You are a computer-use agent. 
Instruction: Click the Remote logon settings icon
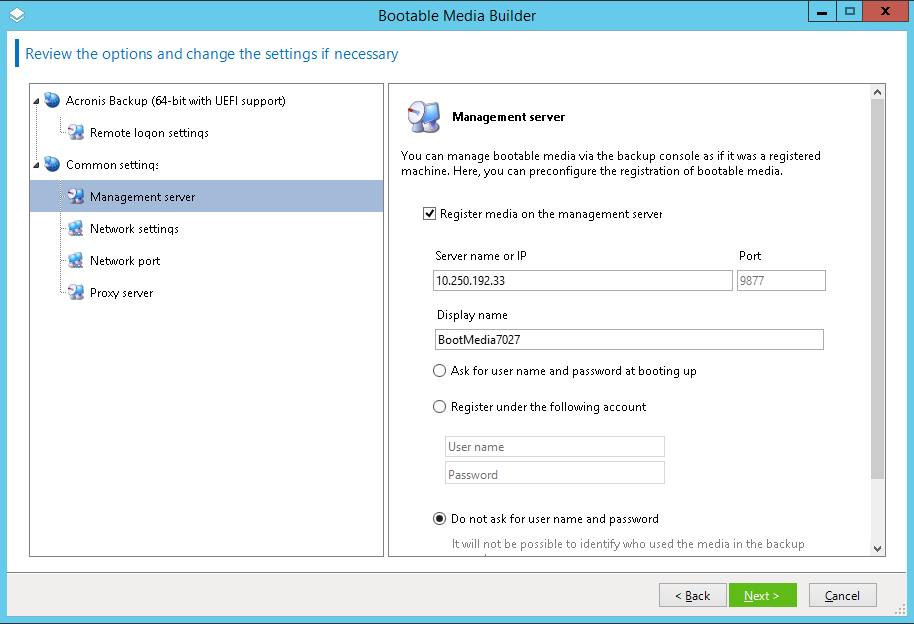76,132
